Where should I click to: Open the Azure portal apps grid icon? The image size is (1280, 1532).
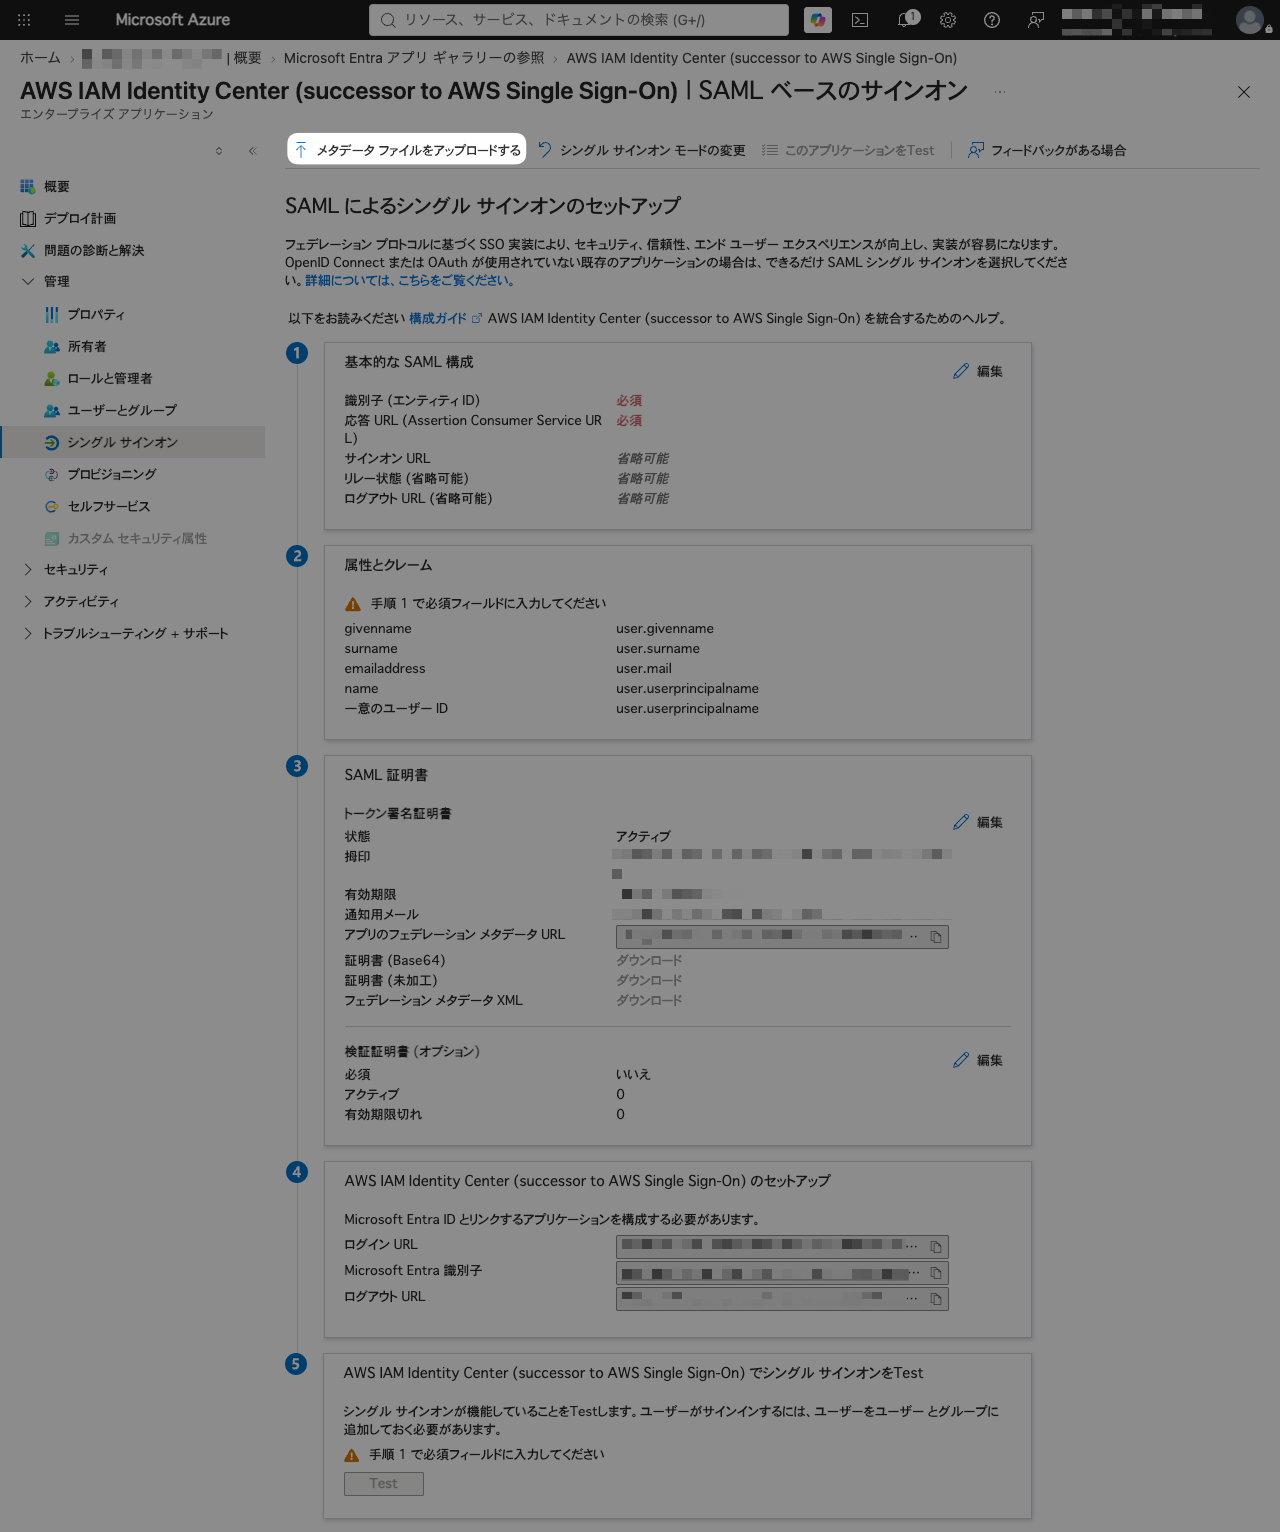[x=24, y=20]
